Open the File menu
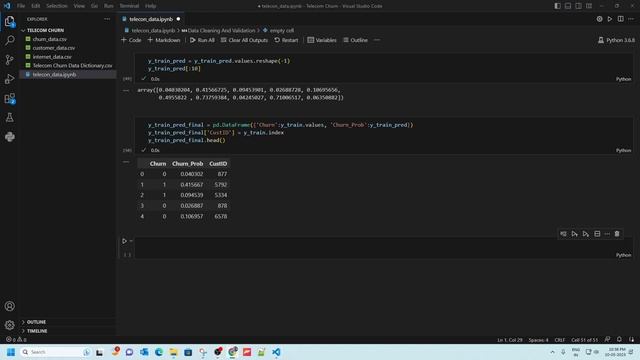 (21, 6)
